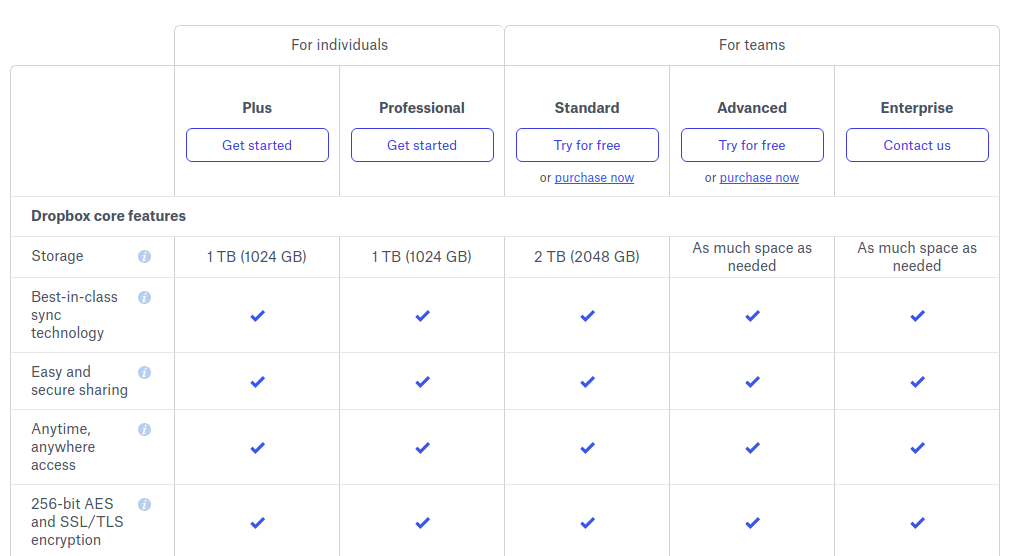Start free trial for the Advanced plan

[x=752, y=145]
